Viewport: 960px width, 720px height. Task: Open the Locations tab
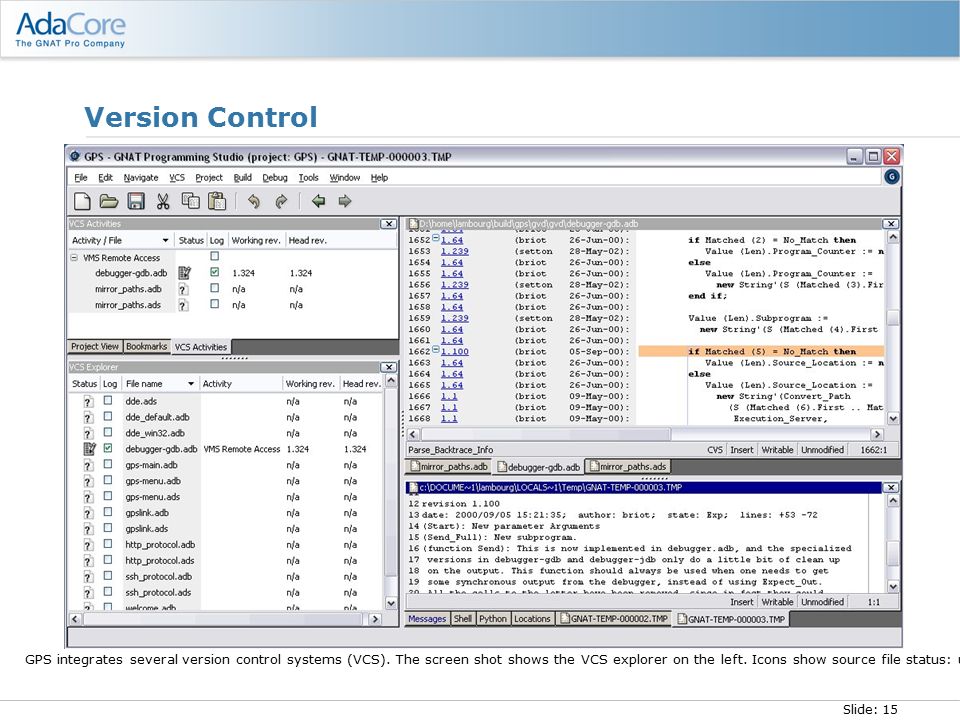[532, 619]
